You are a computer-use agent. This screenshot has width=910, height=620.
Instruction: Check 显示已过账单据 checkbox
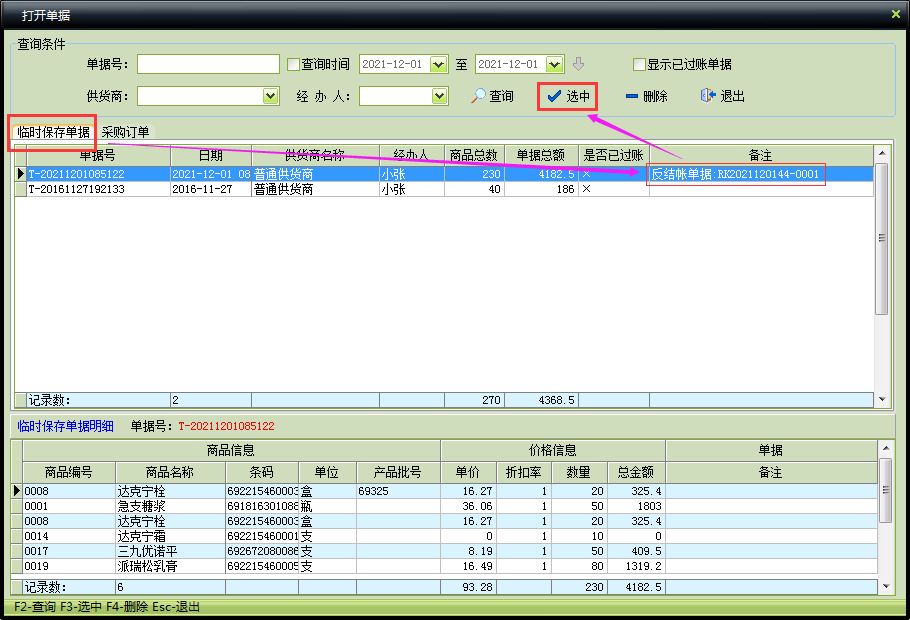[x=639, y=64]
